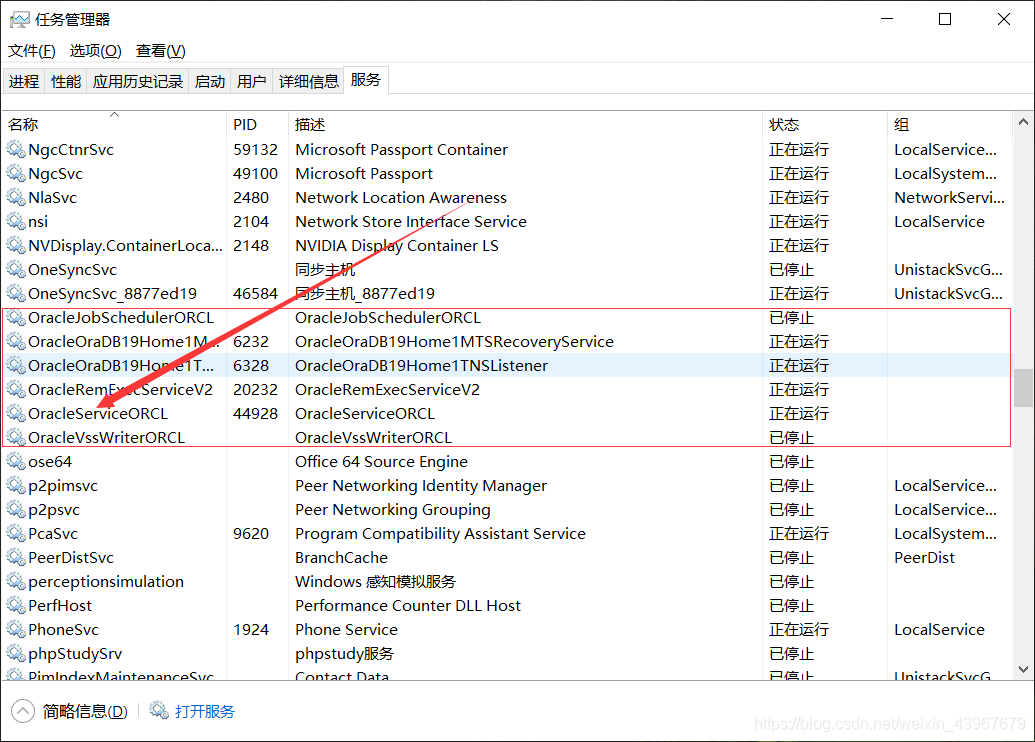Click the gear icon beside PerfHost
The width and height of the screenshot is (1035, 742).
tap(16, 605)
